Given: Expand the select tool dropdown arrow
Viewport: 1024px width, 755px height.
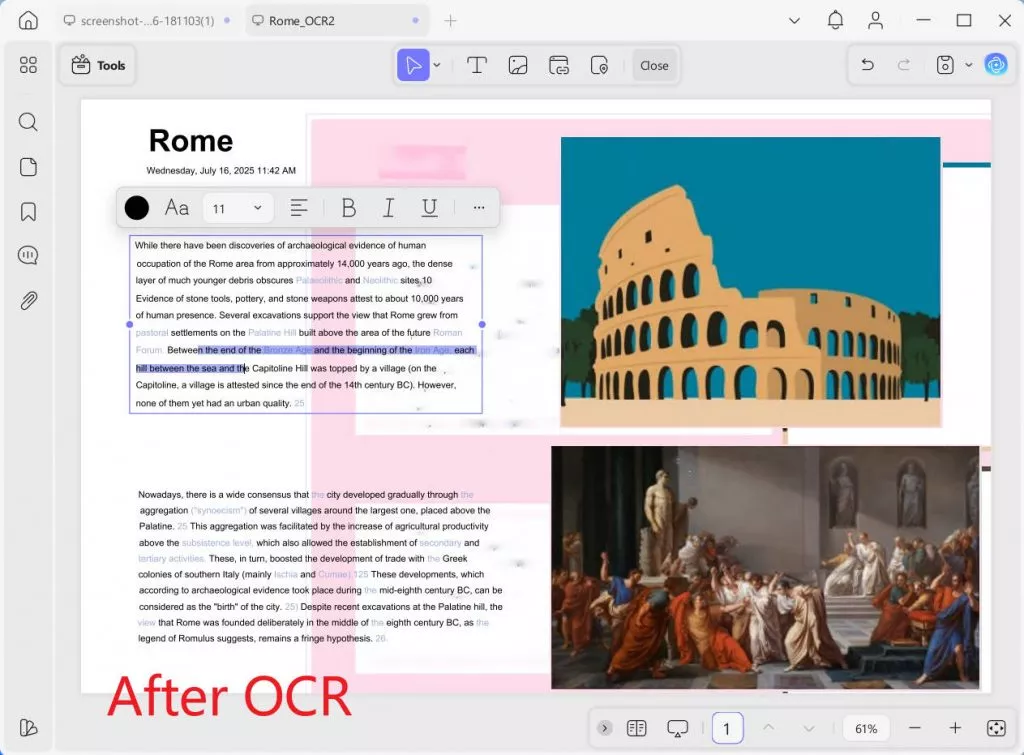Looking at the screenshot, I should click(x=437, y=65).
